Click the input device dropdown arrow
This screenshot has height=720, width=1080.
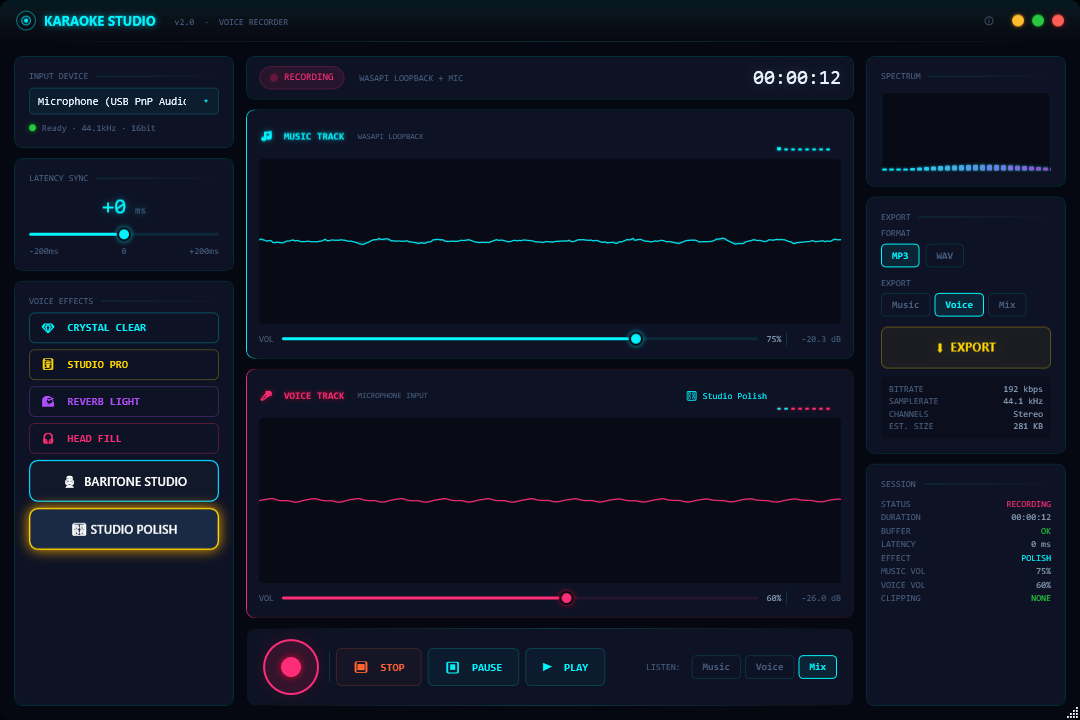(x=206, y=101)
